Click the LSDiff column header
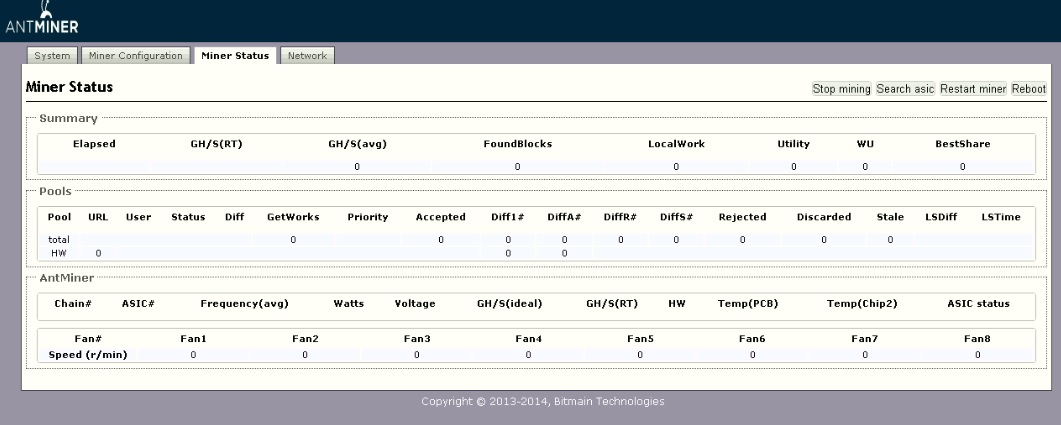 coord(941,217)
